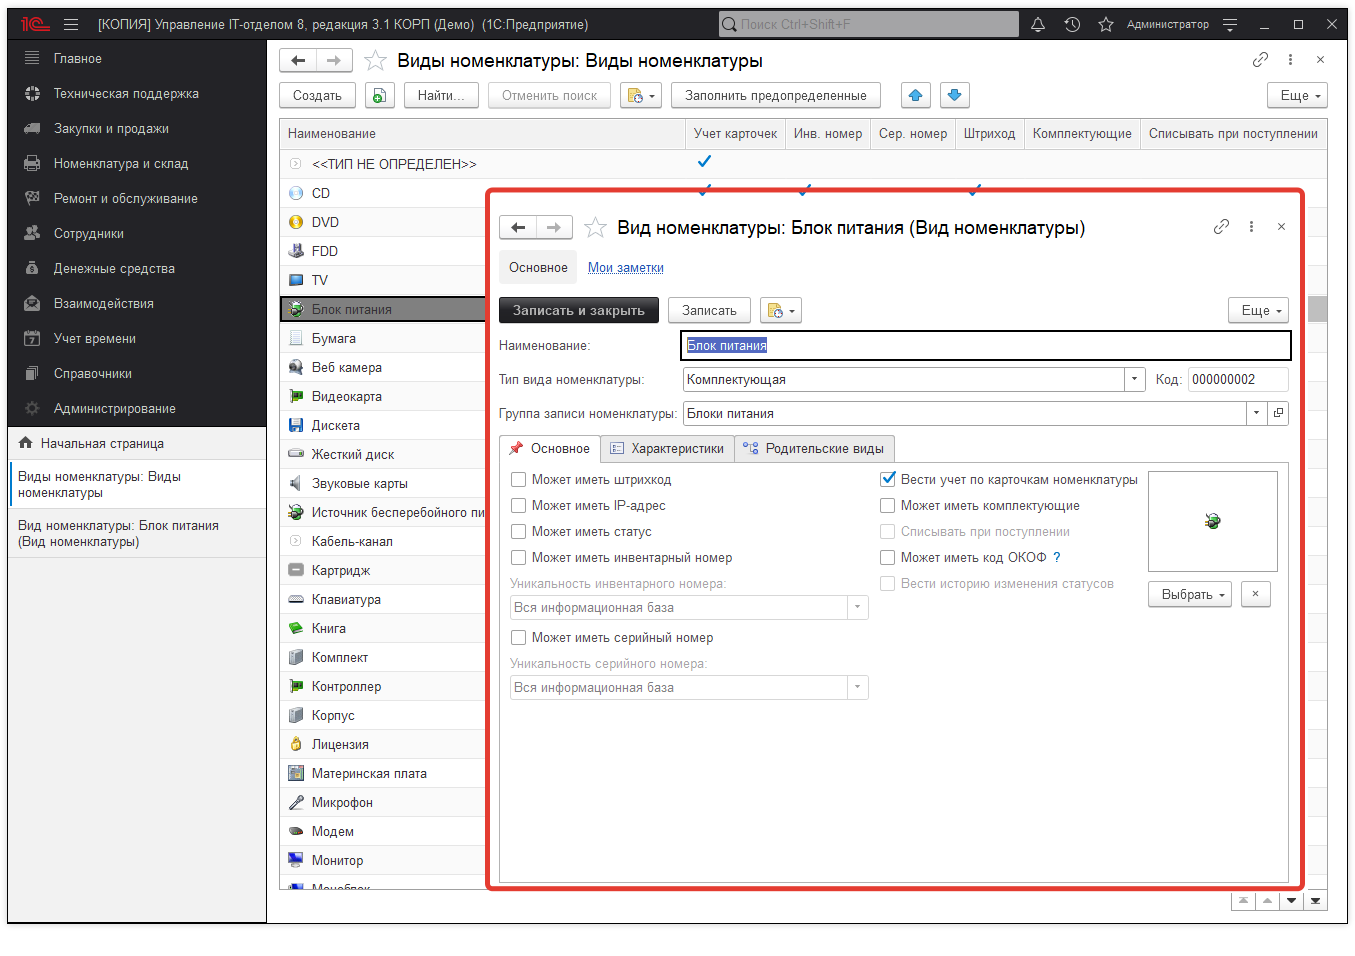1355x956 pixels.
Task: Click the notifications bell icon
Action: click(x=1038, y=24)
